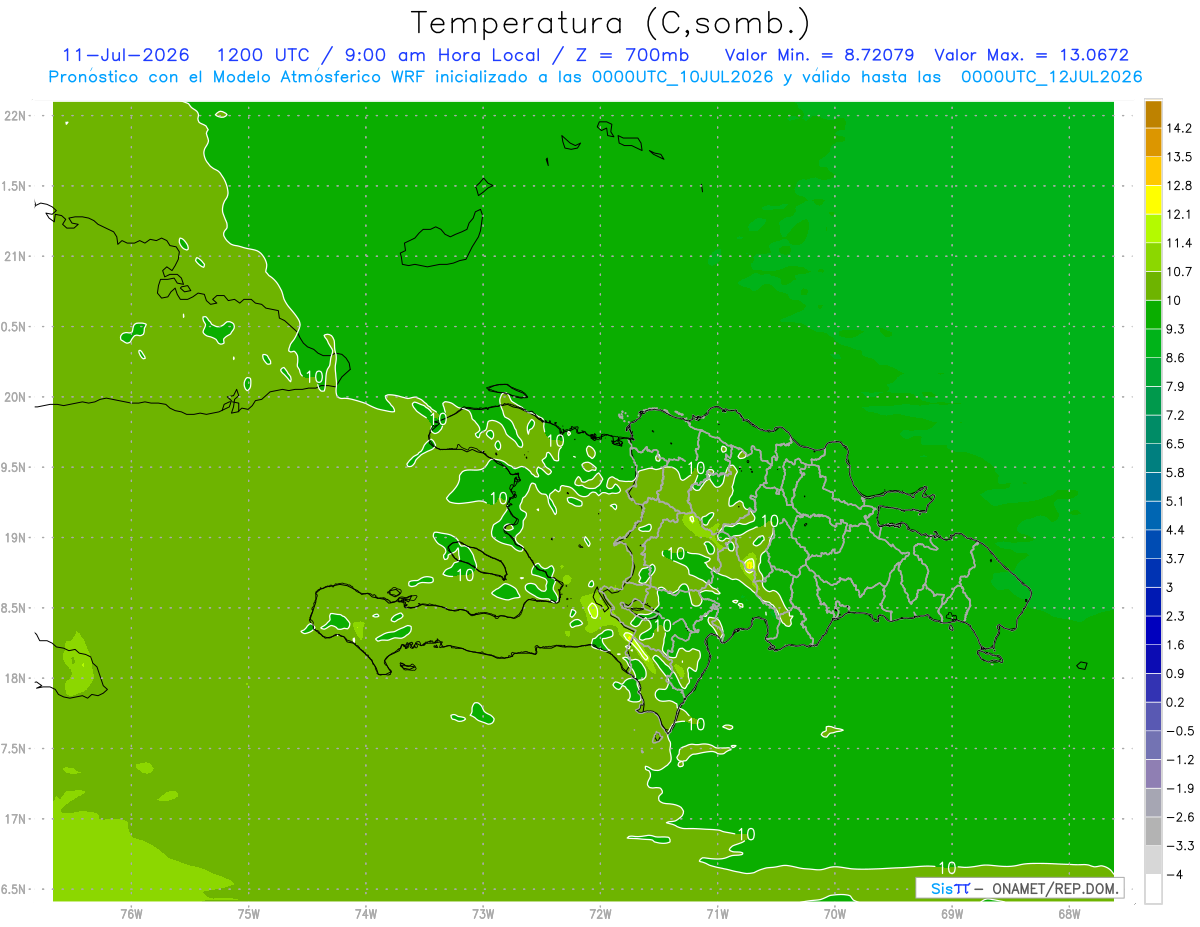Click the 19N latitude label
Screen dimensions: 1200x927
[17, 537]
